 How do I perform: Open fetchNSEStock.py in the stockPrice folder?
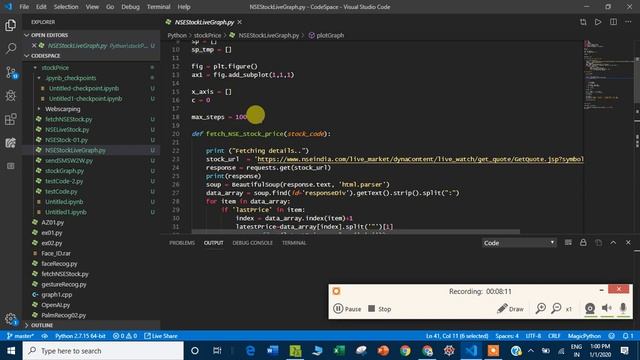point(69,119)
